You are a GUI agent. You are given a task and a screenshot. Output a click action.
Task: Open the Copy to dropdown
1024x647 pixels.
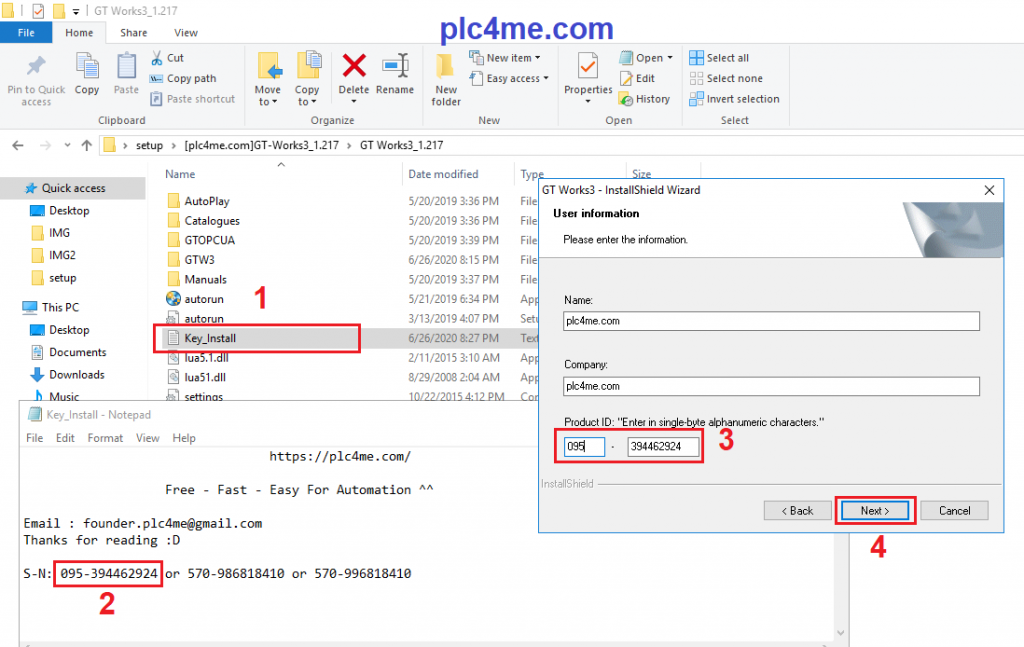[306, 96]
